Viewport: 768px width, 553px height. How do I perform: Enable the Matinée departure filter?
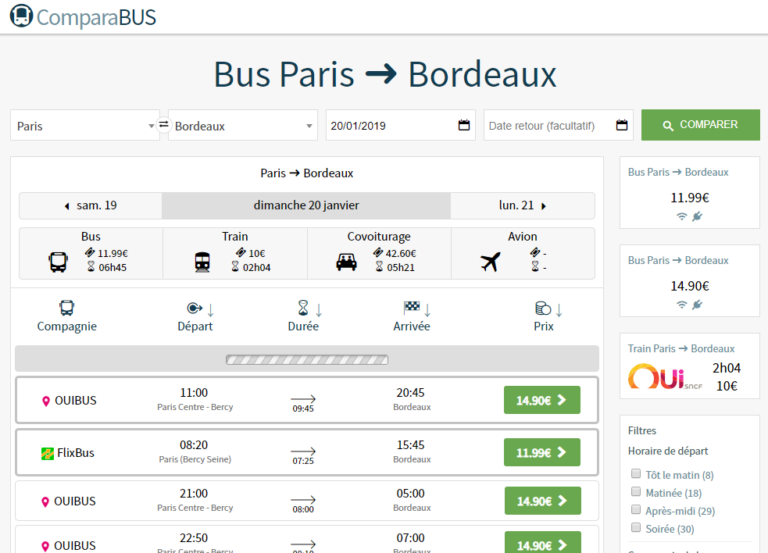point(636,492)
